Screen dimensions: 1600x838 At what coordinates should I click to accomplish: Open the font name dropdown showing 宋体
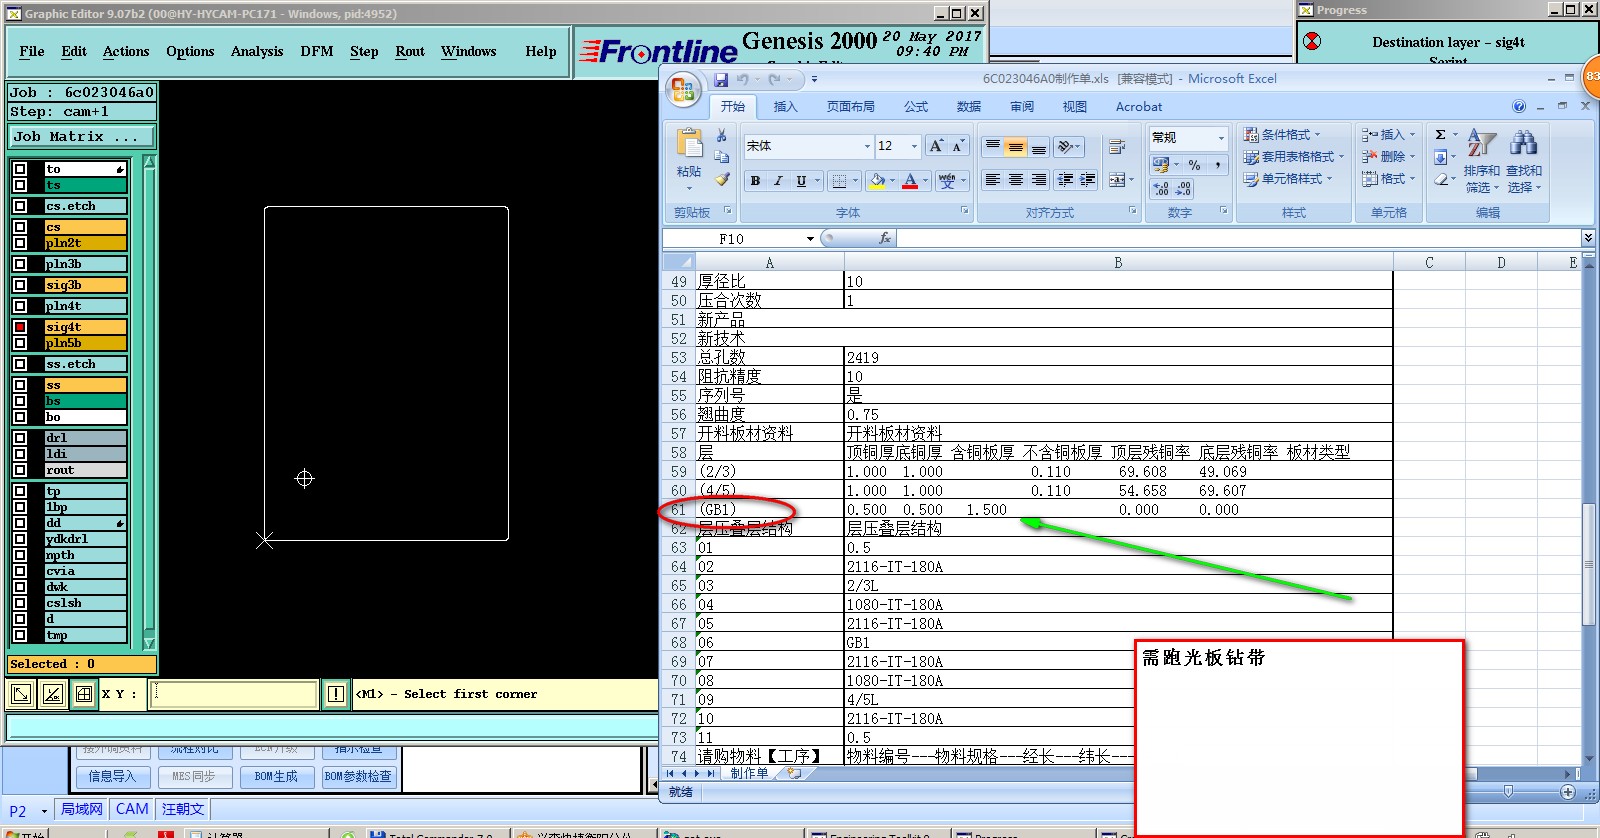click(867, 146)
